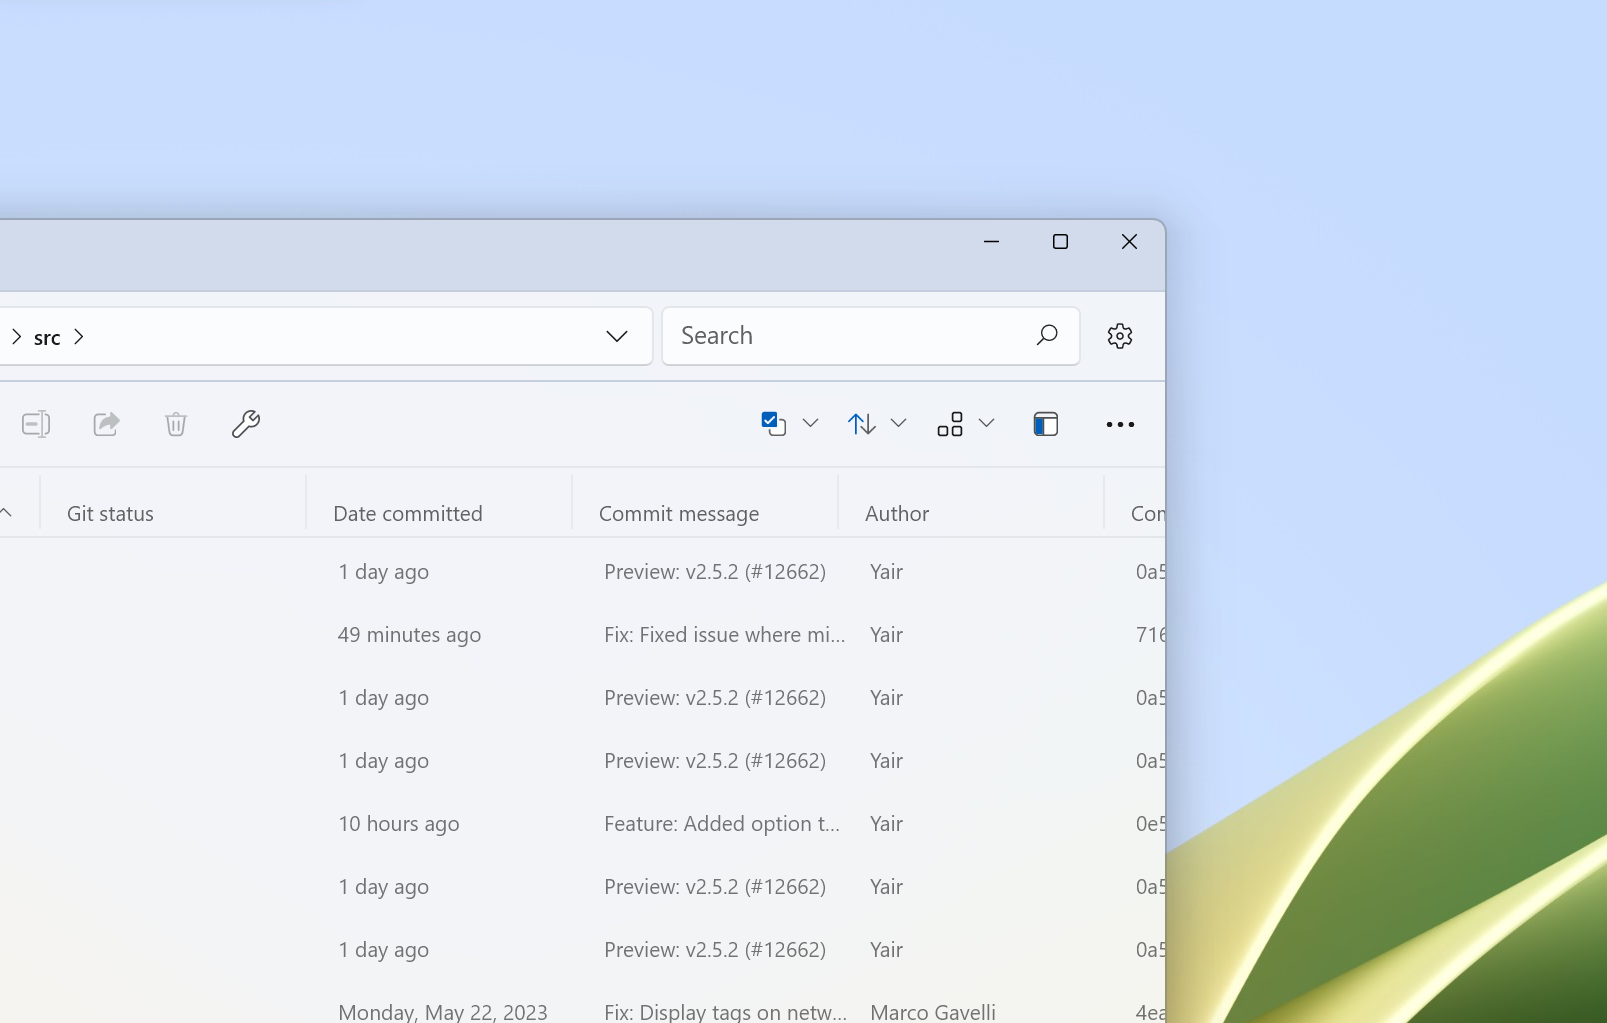Click inside the Search field
The width and height of the screenshot is (1607, 1023).
(850, 335)
